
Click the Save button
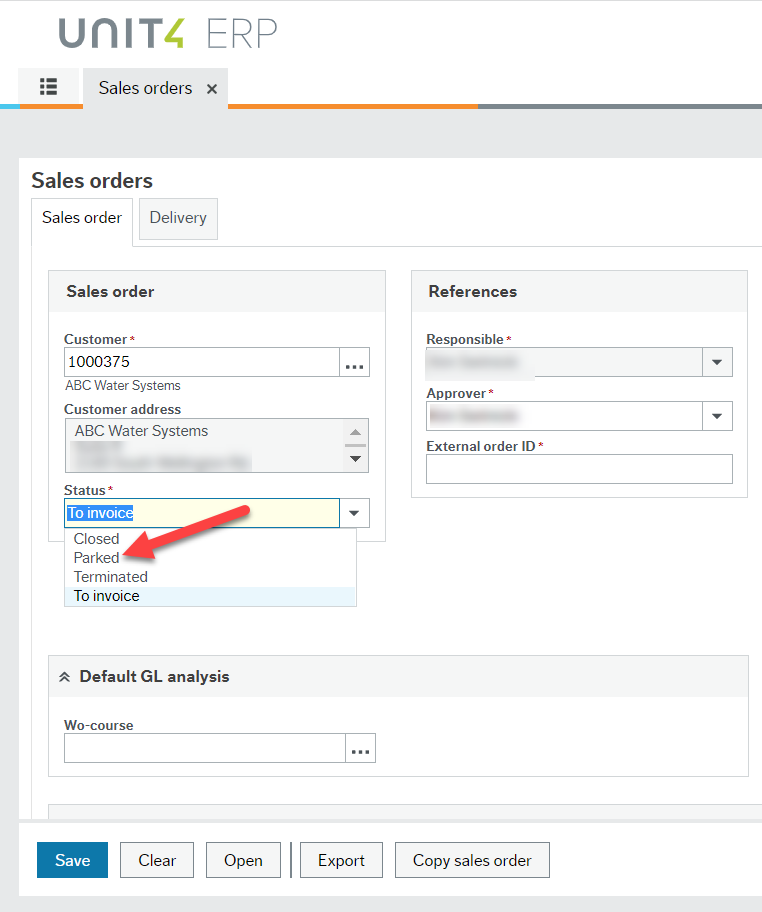tap(72, 860)
